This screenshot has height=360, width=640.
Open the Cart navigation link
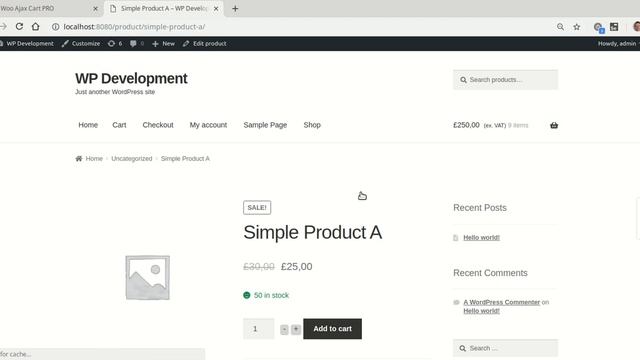click(119, 125)
